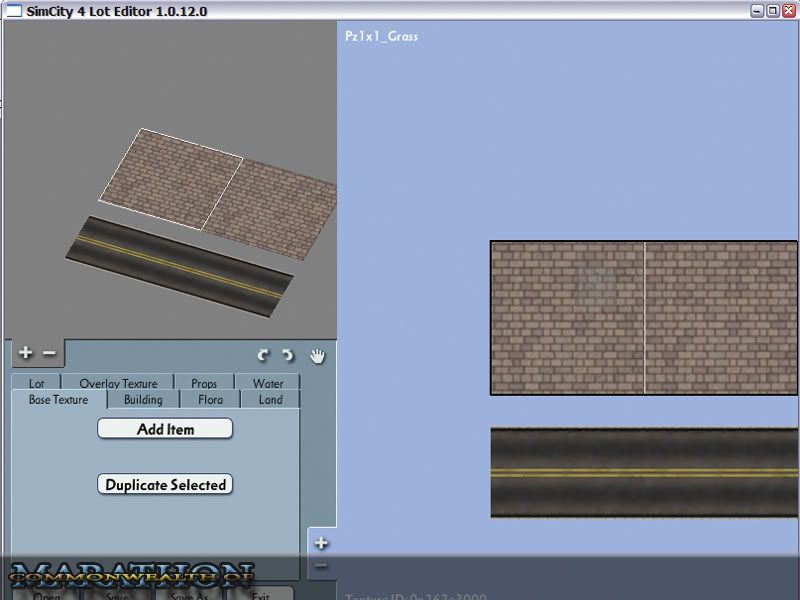Switch to the Building tab

tap(143, 399)
